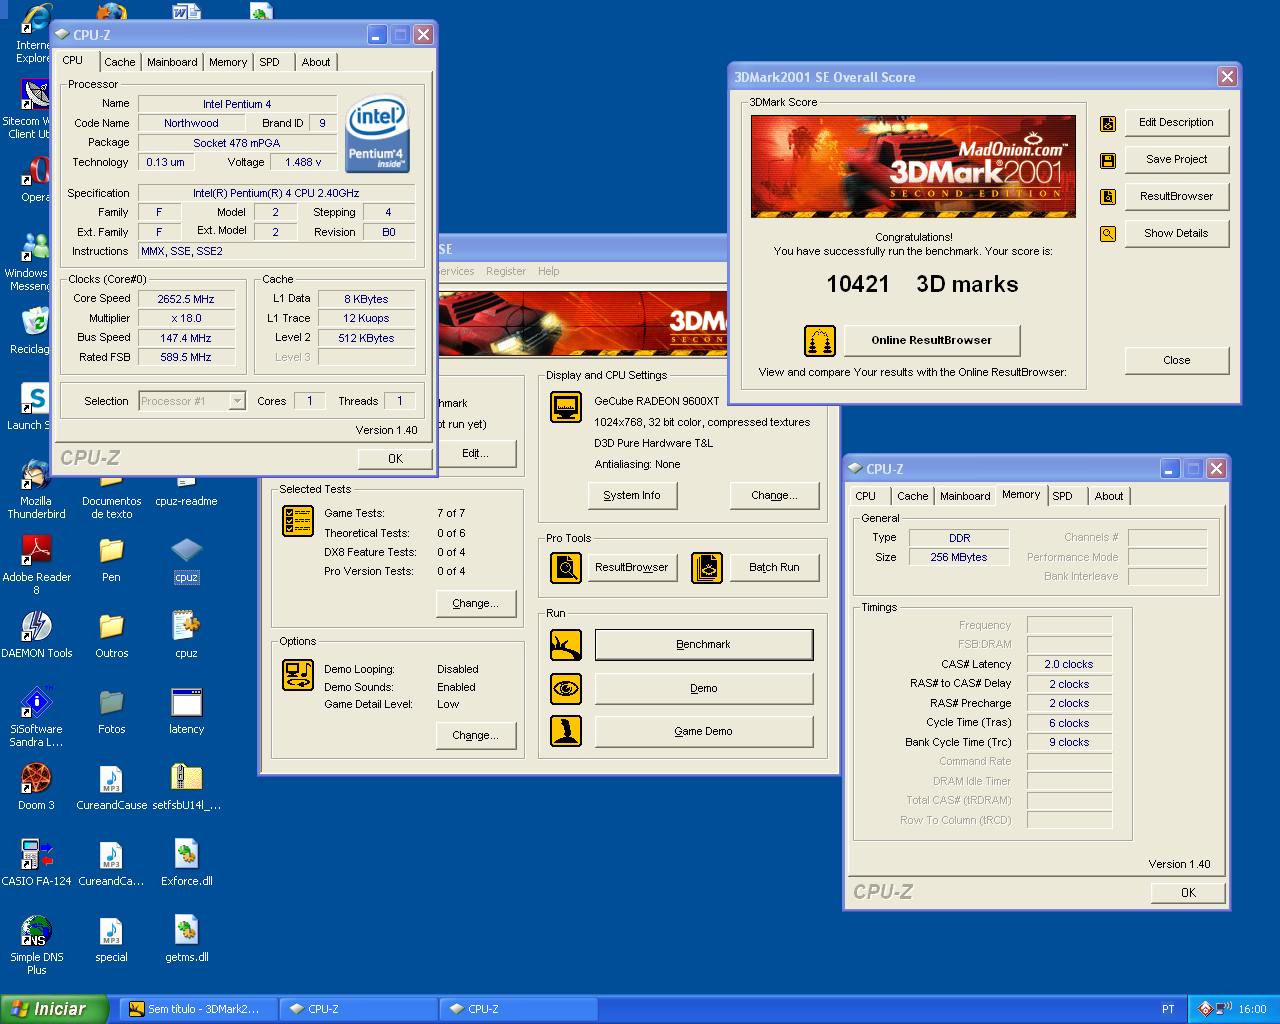Switch to SPD tab in lower CPU-Z window
The image size is (1280, 1024).
coord(1063,496)
